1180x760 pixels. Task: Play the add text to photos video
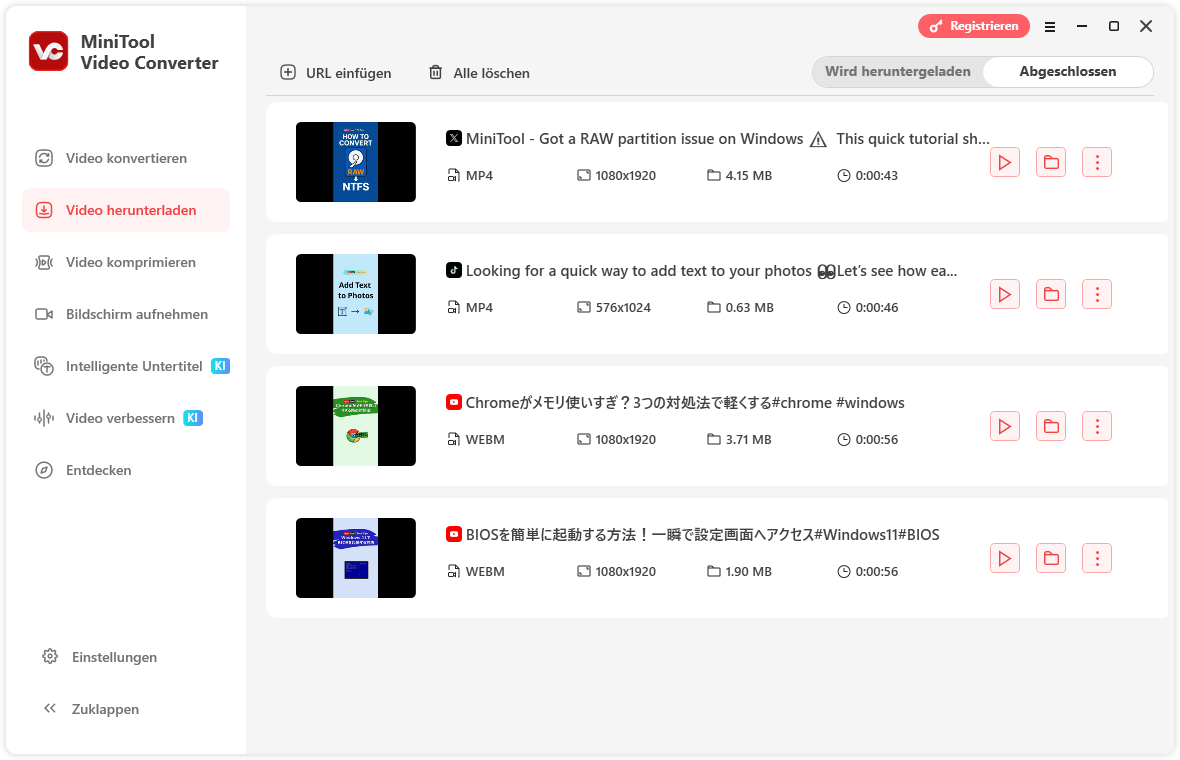[x=1005, y=294]
